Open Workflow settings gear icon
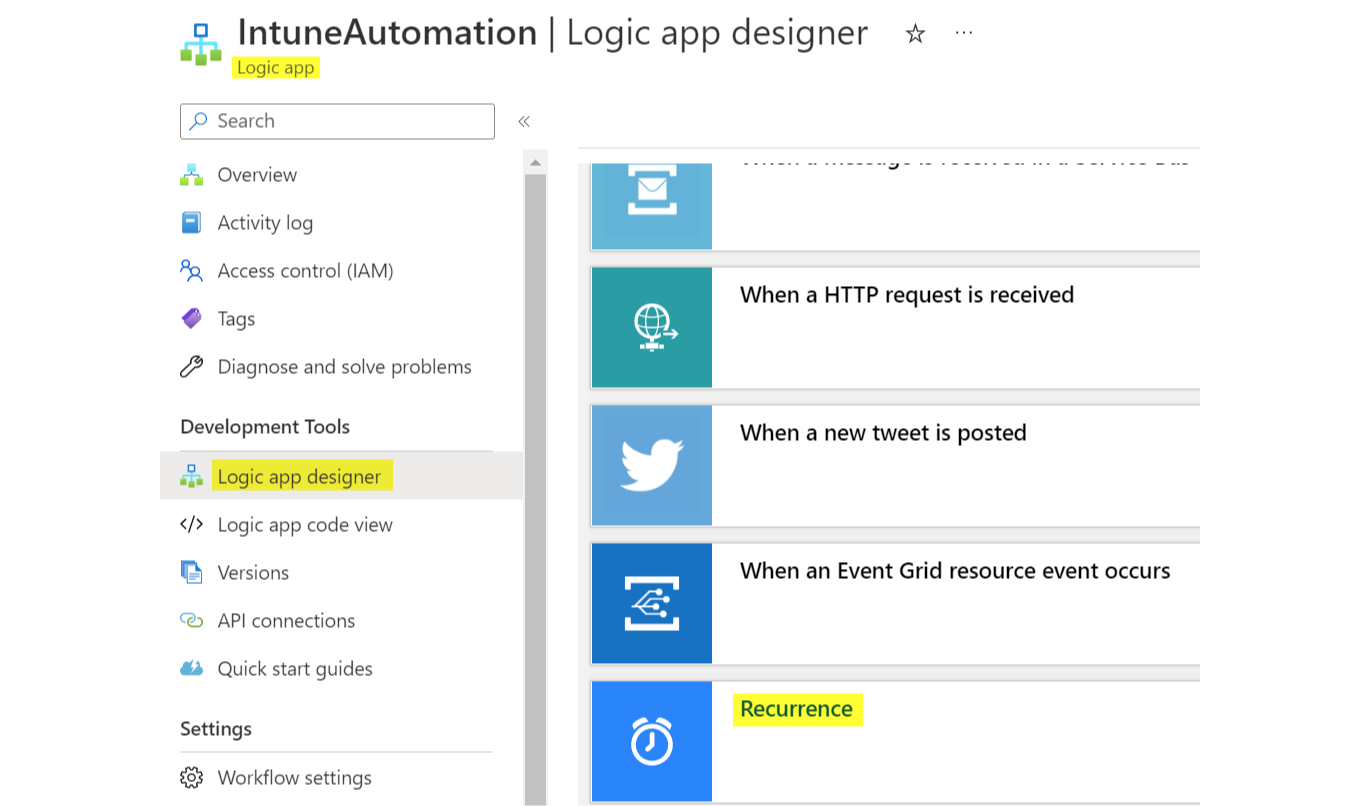The width and height of the screenshot is (1361, 806). pos(190,777)
